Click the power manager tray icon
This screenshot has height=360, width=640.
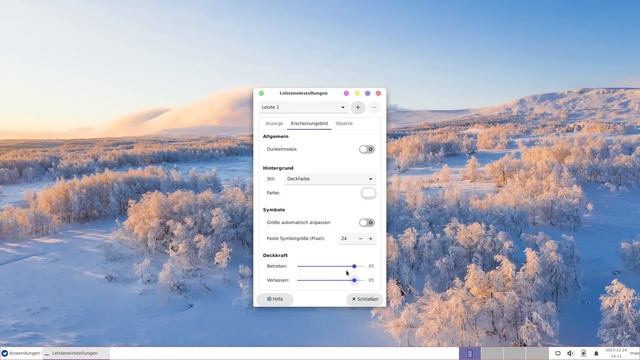(x=583, y=353)
